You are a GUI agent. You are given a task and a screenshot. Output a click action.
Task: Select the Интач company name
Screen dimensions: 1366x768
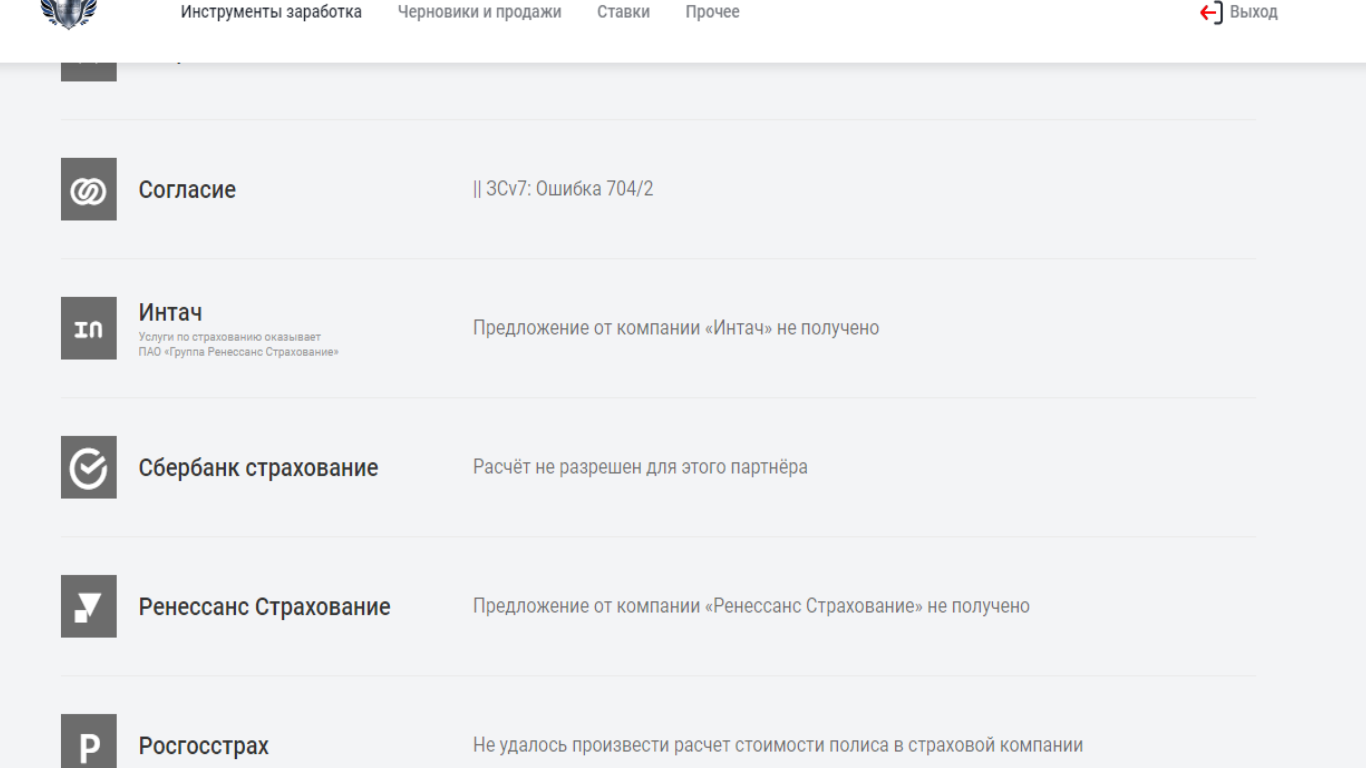point(170,313)
